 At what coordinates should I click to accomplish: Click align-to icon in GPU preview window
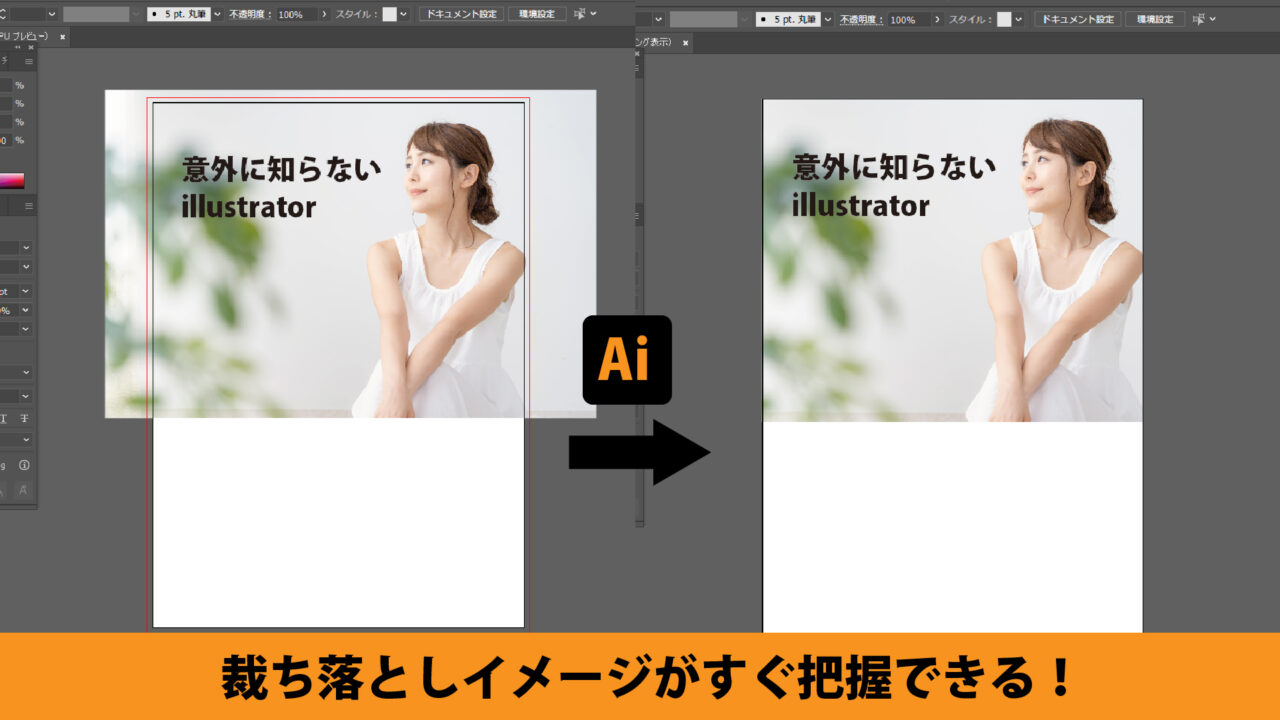(x=580, y=15)
